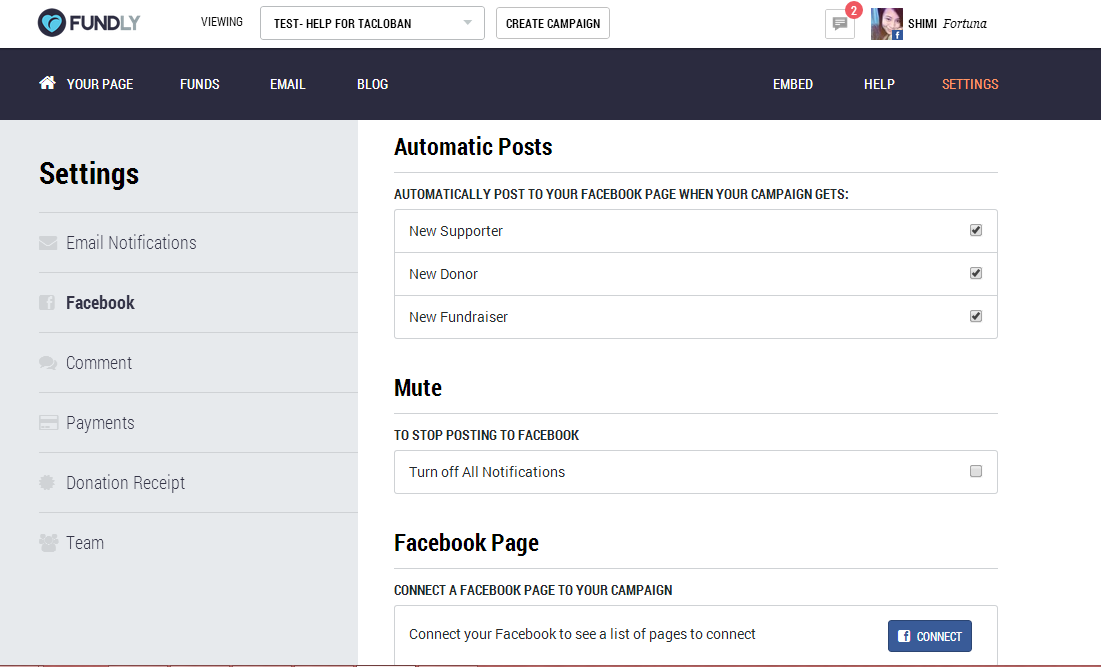
Task: Click the SHIMI Fortuna user name
Action: [x=947, y=24]
